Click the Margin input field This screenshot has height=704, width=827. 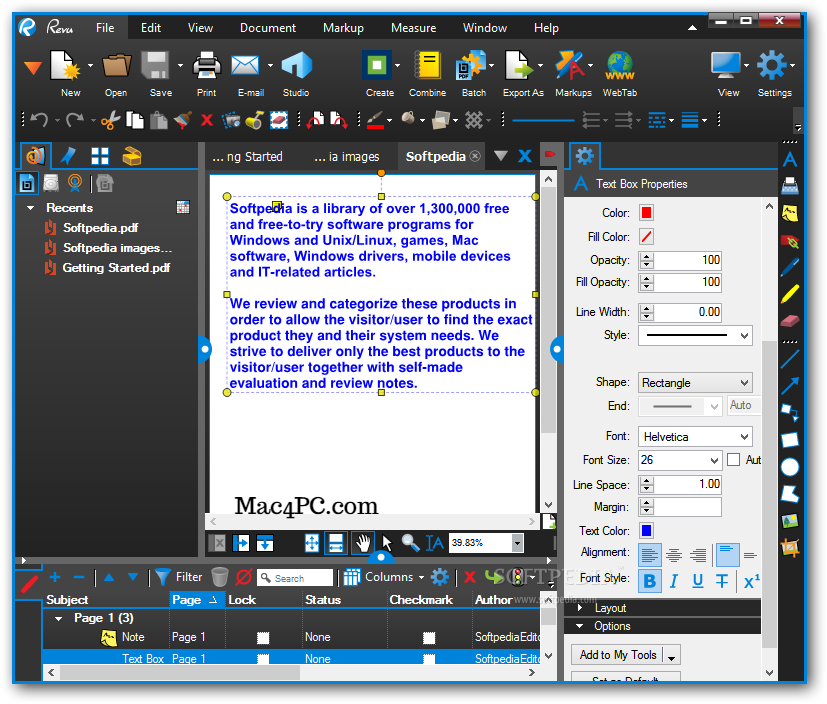click(687, 507)
